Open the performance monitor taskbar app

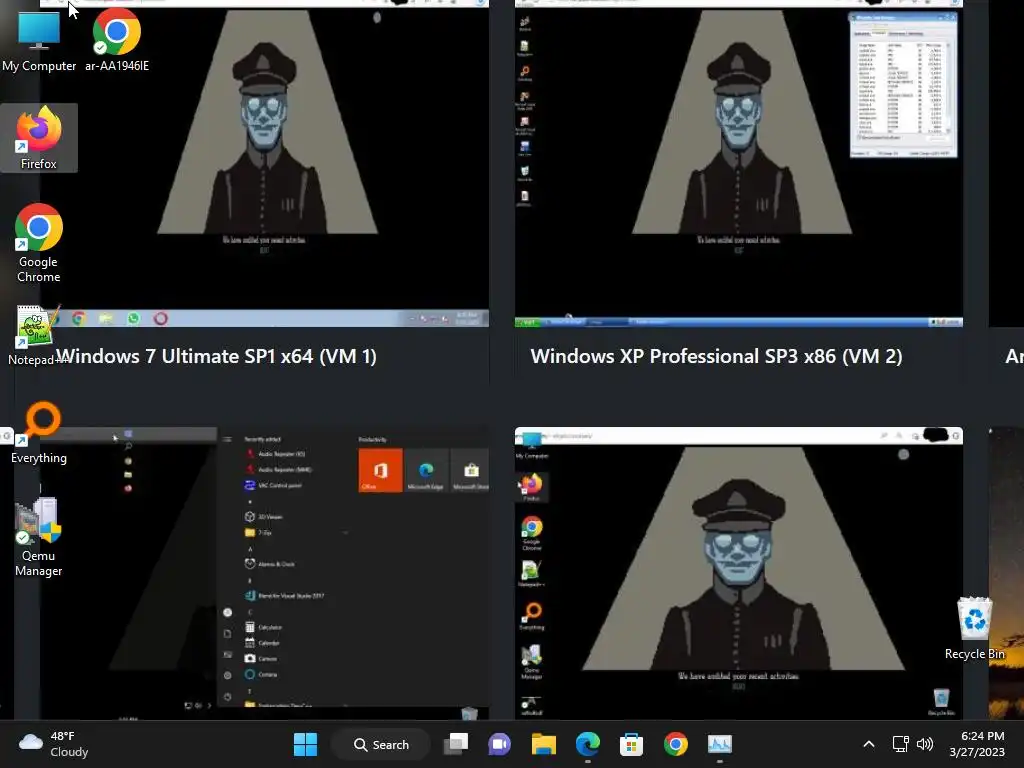tap(720, 744)
